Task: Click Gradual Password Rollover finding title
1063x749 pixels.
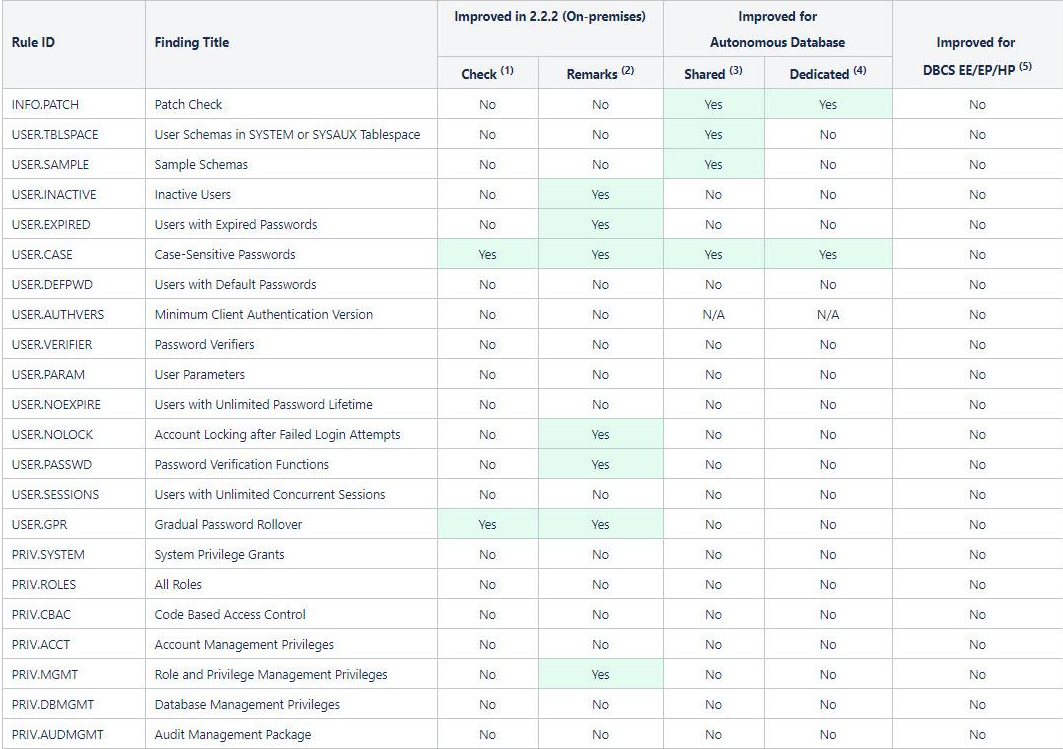Action: click(228, 524)
